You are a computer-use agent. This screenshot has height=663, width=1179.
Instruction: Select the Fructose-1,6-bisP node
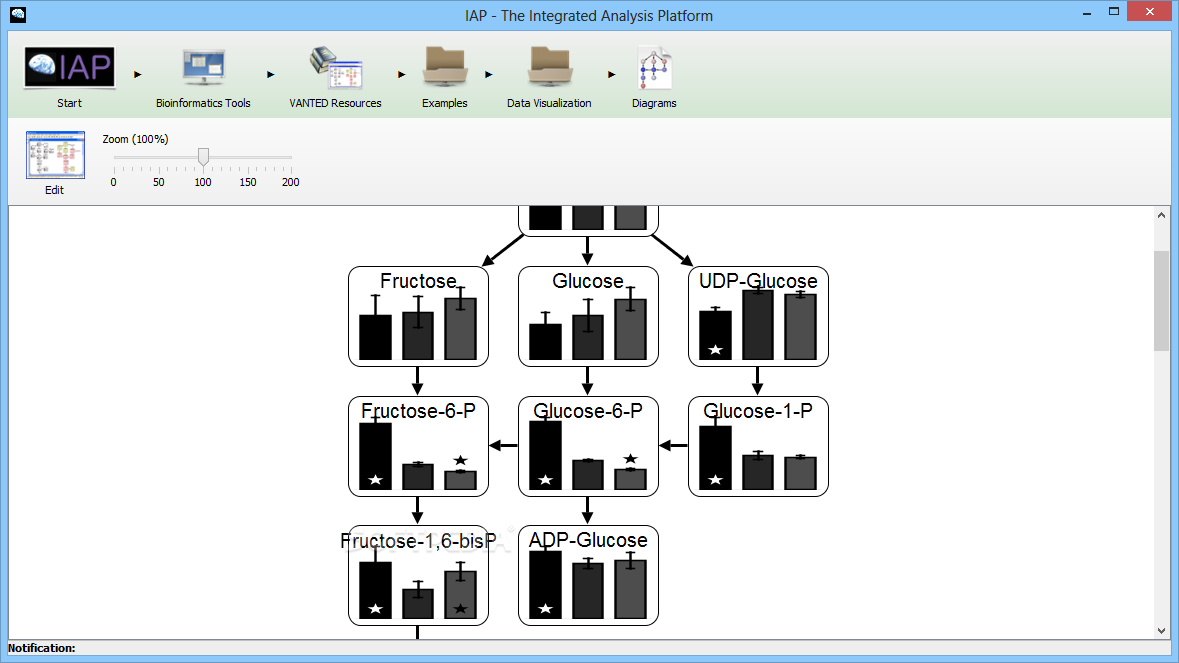(418, 576)
